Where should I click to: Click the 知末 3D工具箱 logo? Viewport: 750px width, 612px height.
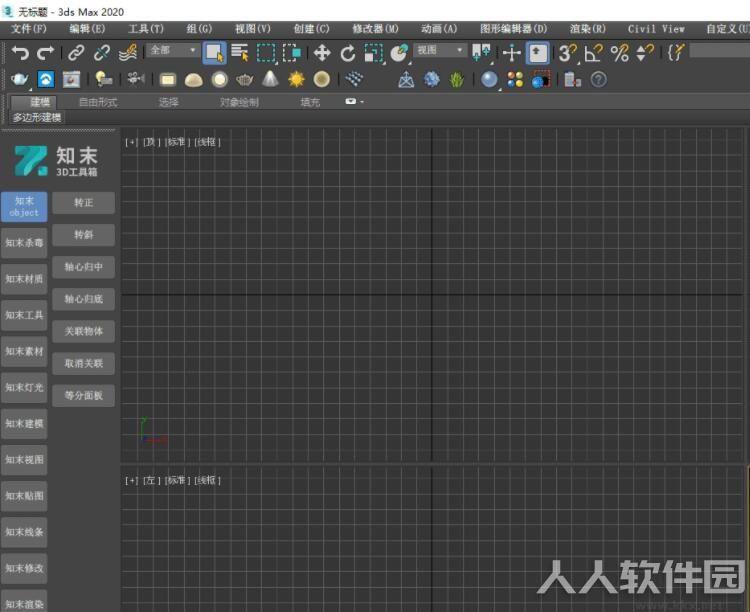click(56, 161)
